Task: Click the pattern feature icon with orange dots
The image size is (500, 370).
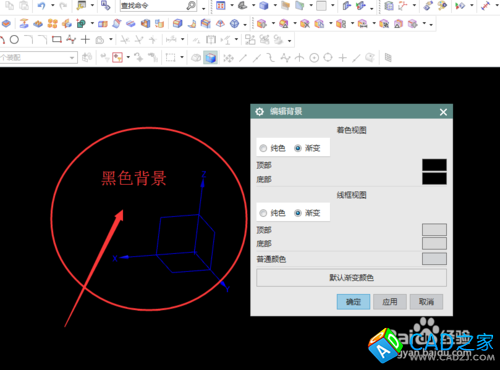Action: coord(52,23)
